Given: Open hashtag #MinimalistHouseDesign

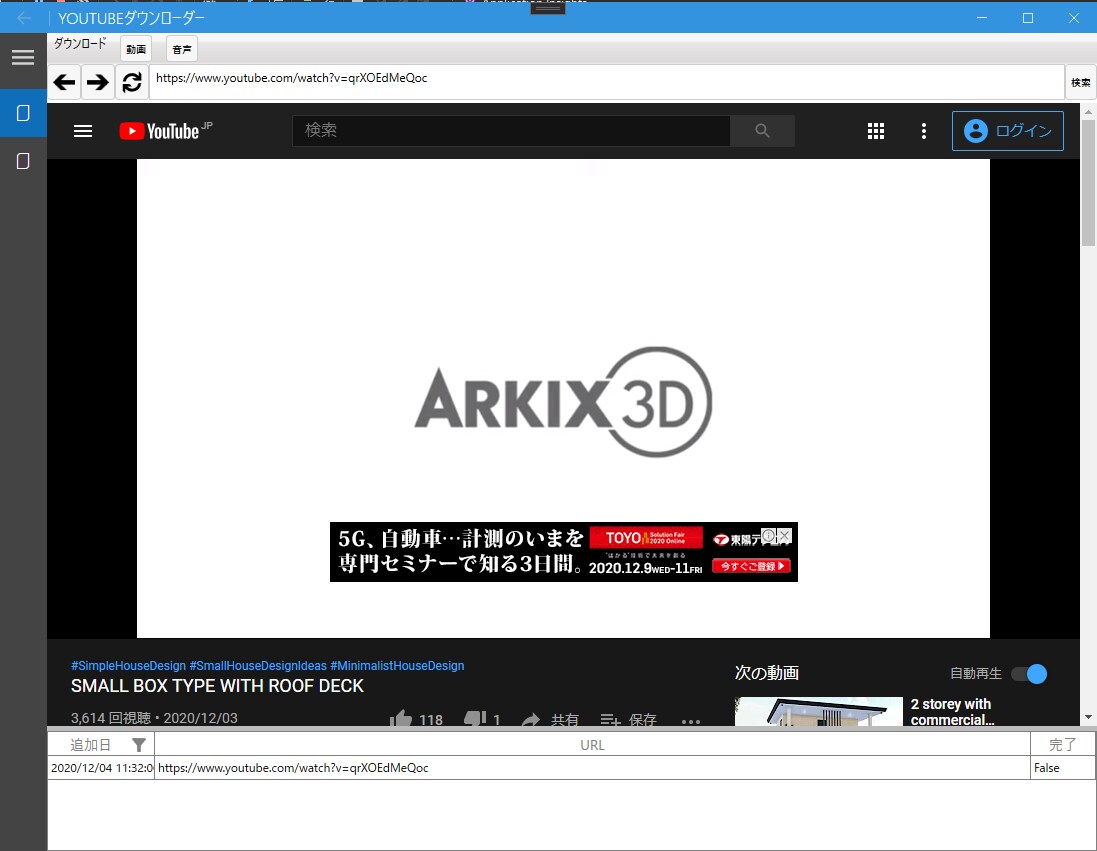Looking at the screenshot, I should click(x=397, y=666).
